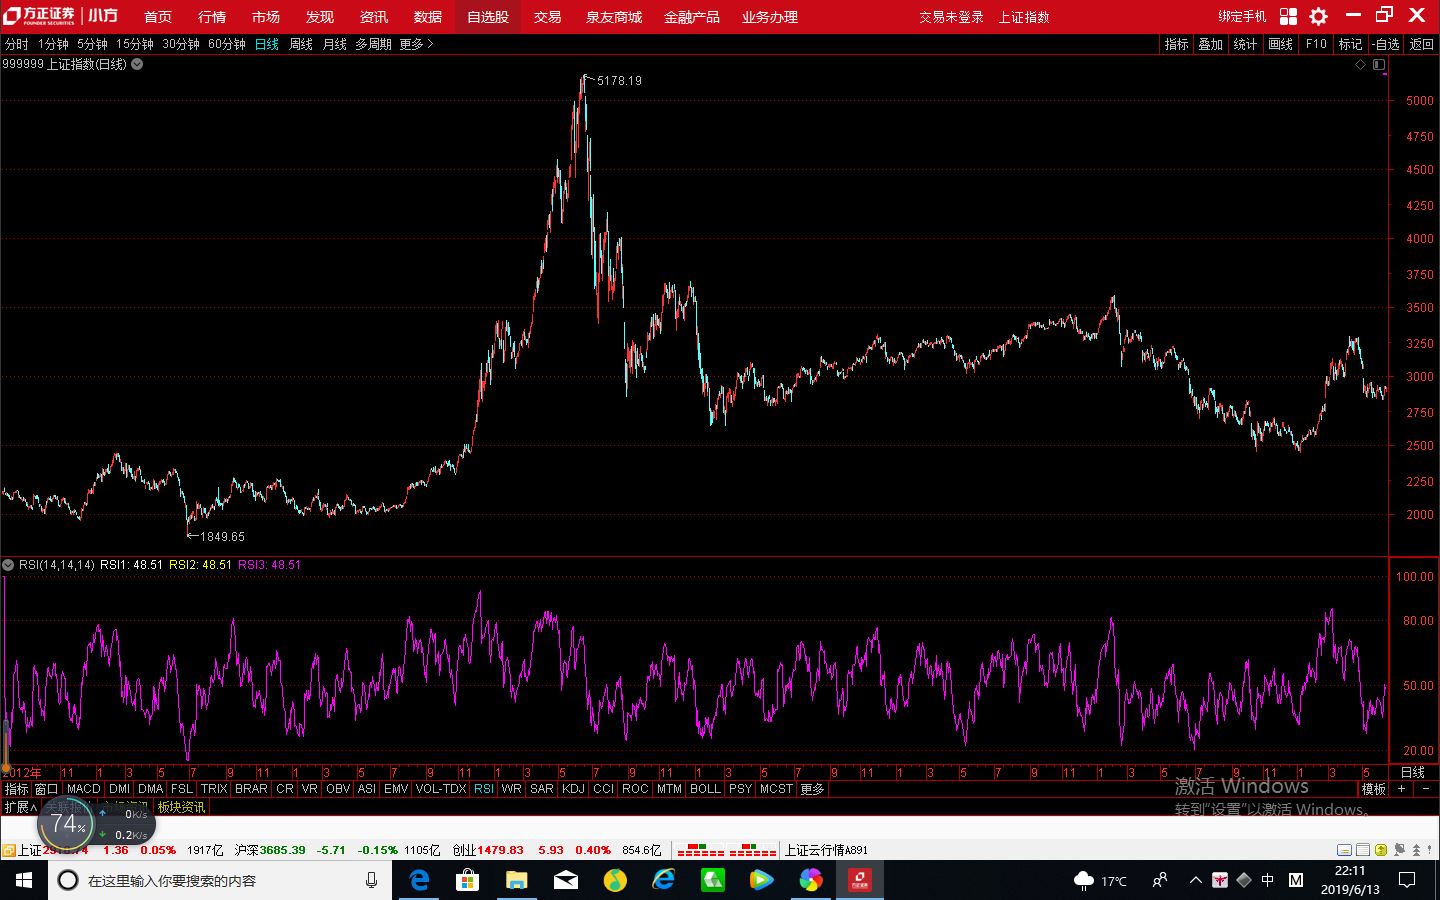Select the MCST indicator
The width and height of the screenshot is (1440, 900).
(776, 789)
